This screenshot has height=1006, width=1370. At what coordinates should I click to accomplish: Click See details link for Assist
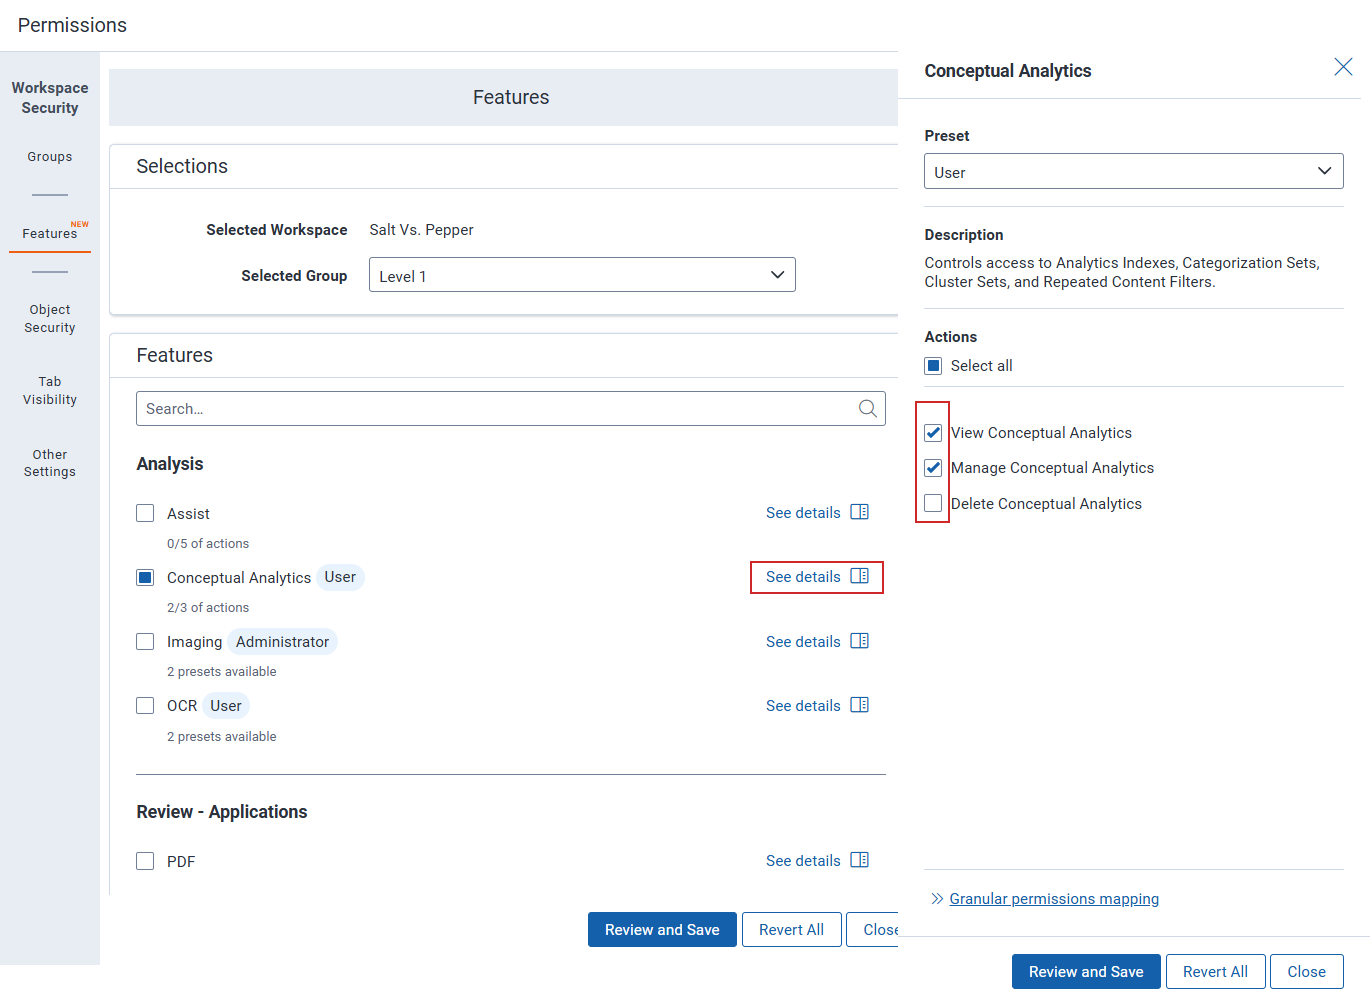[803, 513]
